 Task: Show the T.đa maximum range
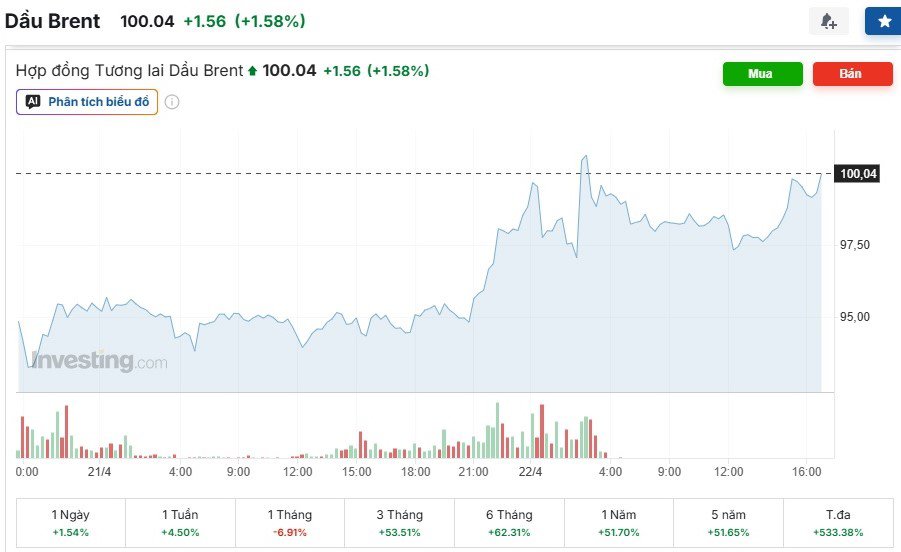(838, 523)
